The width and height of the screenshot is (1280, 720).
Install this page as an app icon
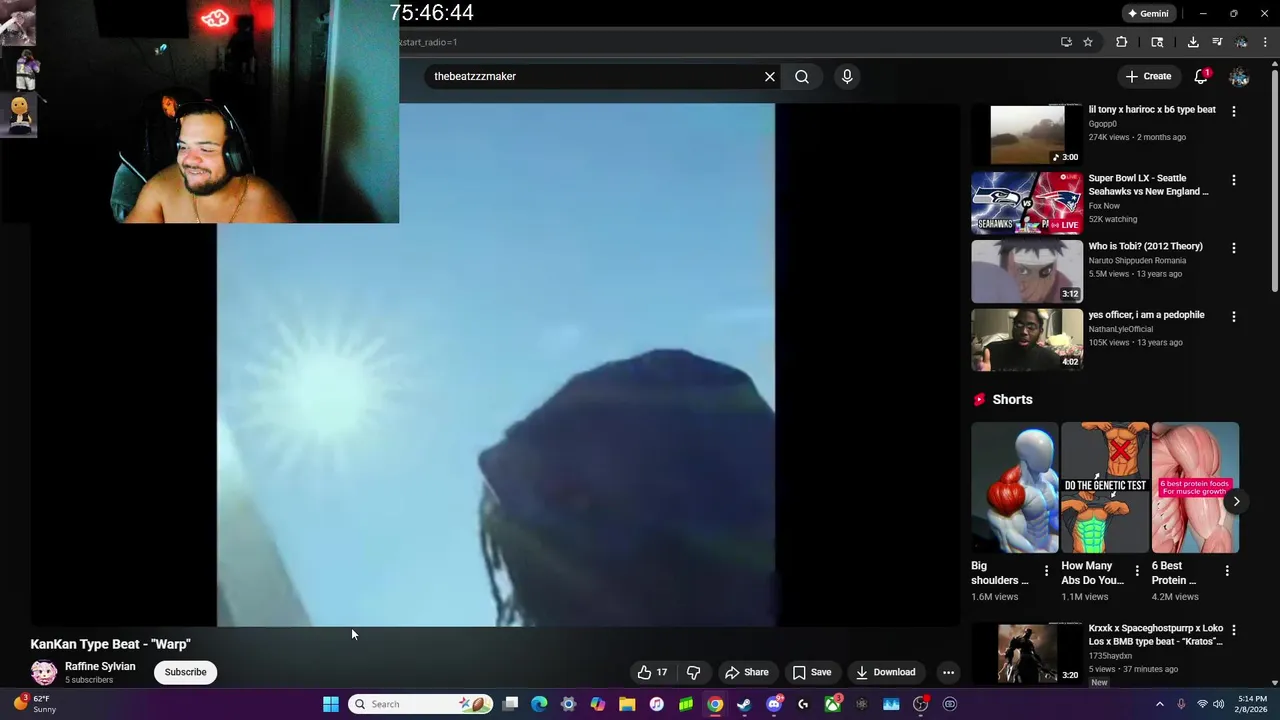1066,42
